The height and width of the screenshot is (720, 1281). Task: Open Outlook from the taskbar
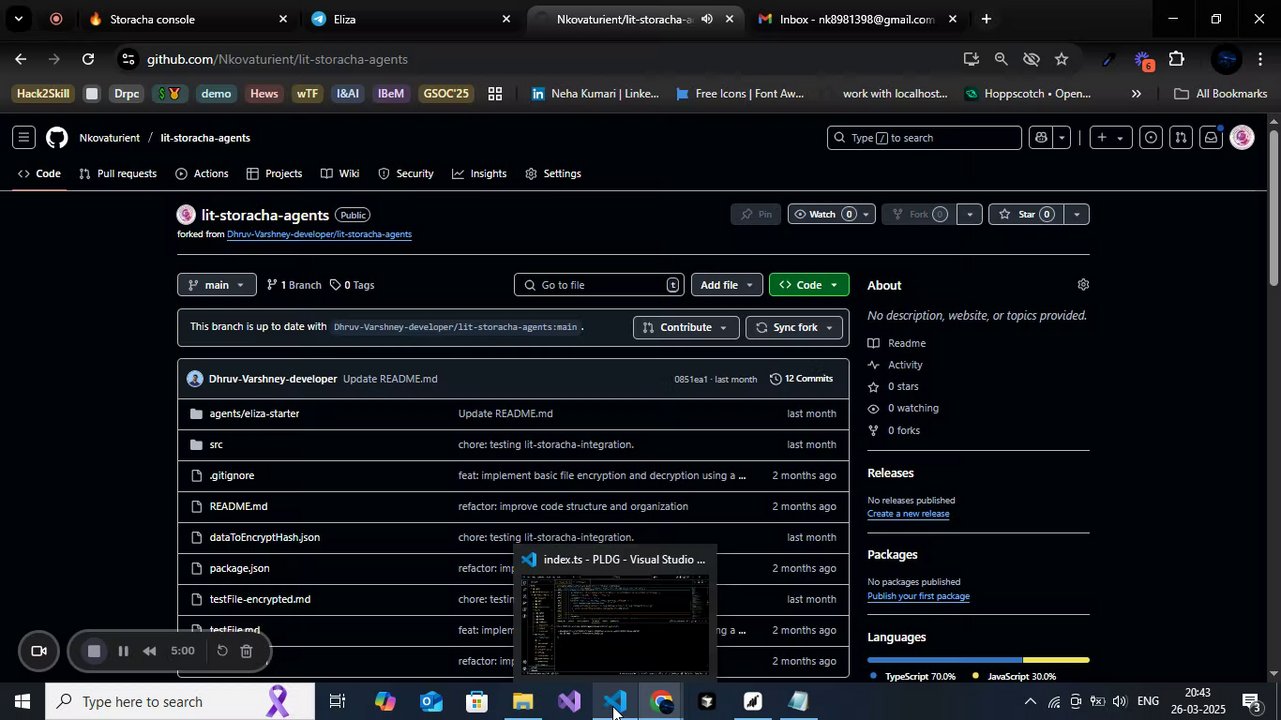point(431,702)
